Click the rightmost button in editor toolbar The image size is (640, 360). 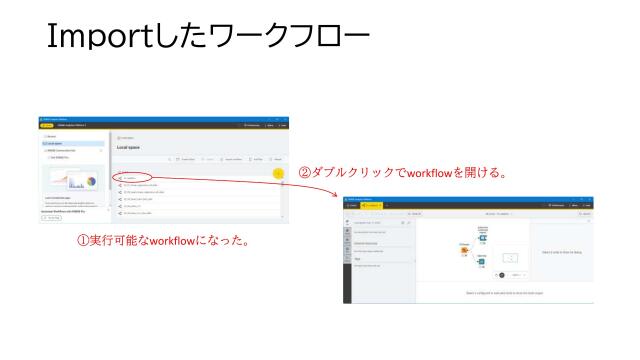tap(585, 214)
